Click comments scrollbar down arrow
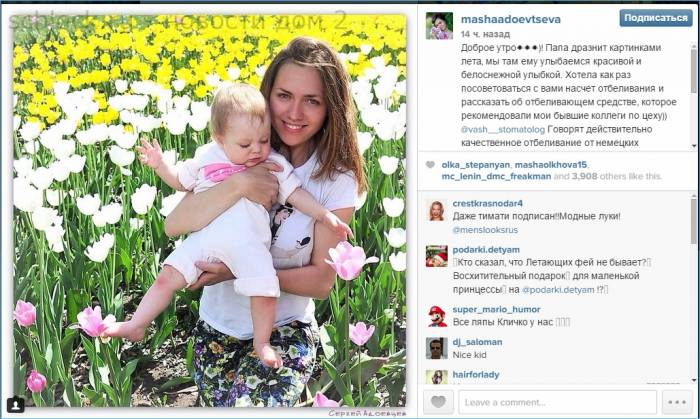700x419 pixels. click(x=694, y=380)
